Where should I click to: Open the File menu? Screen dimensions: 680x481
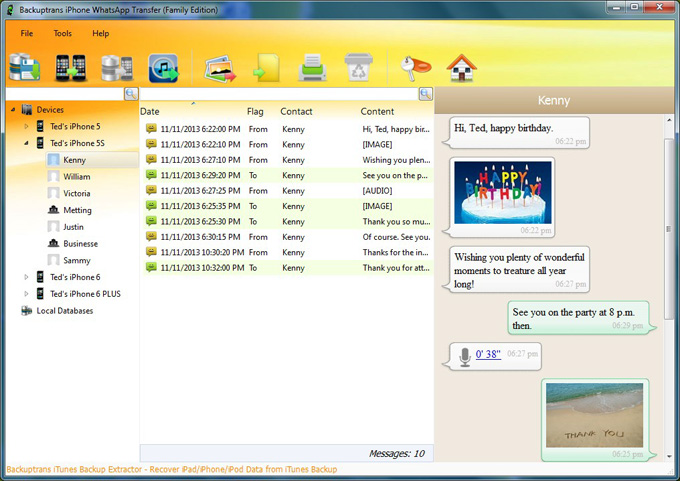point(26,33)
